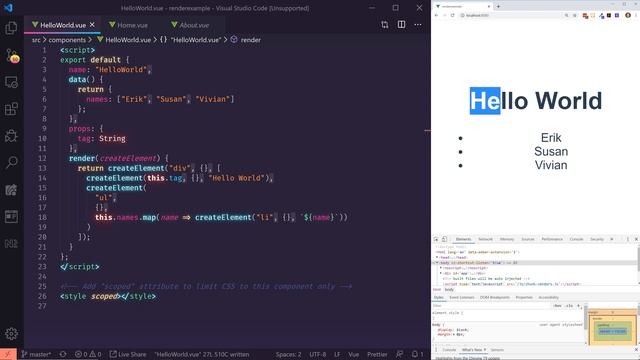
Task: Change end of line sequence 'LF'
Action: point(337,354)
